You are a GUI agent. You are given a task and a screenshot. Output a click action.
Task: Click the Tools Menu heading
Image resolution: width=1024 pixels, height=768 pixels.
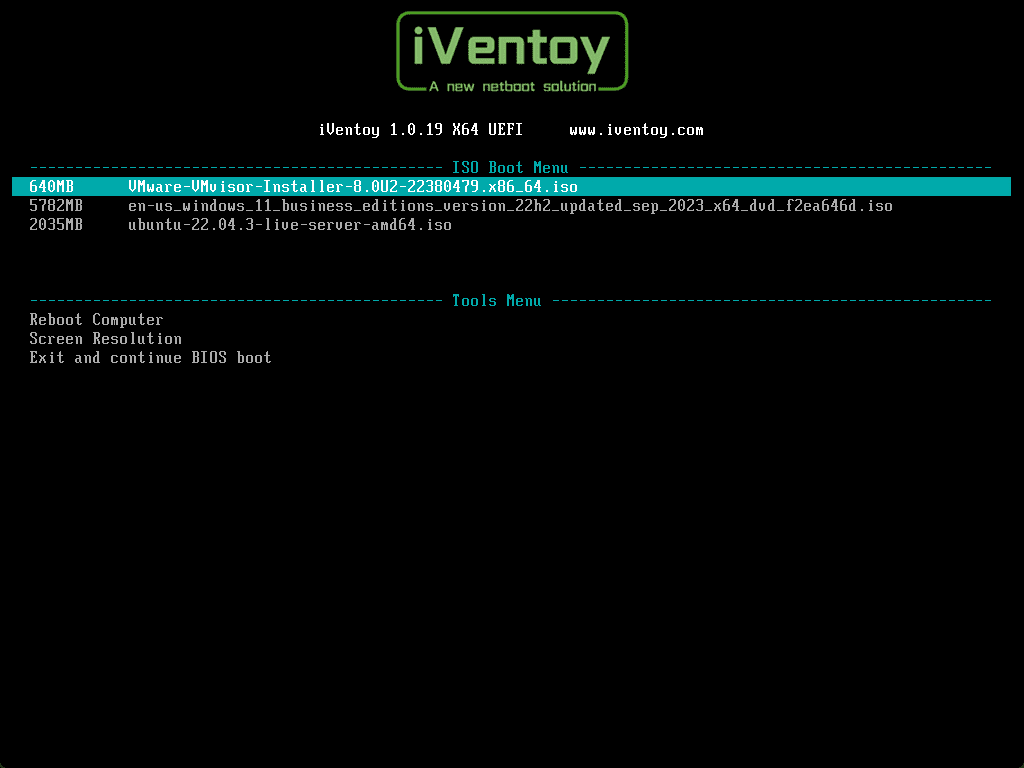pos(496,301)
